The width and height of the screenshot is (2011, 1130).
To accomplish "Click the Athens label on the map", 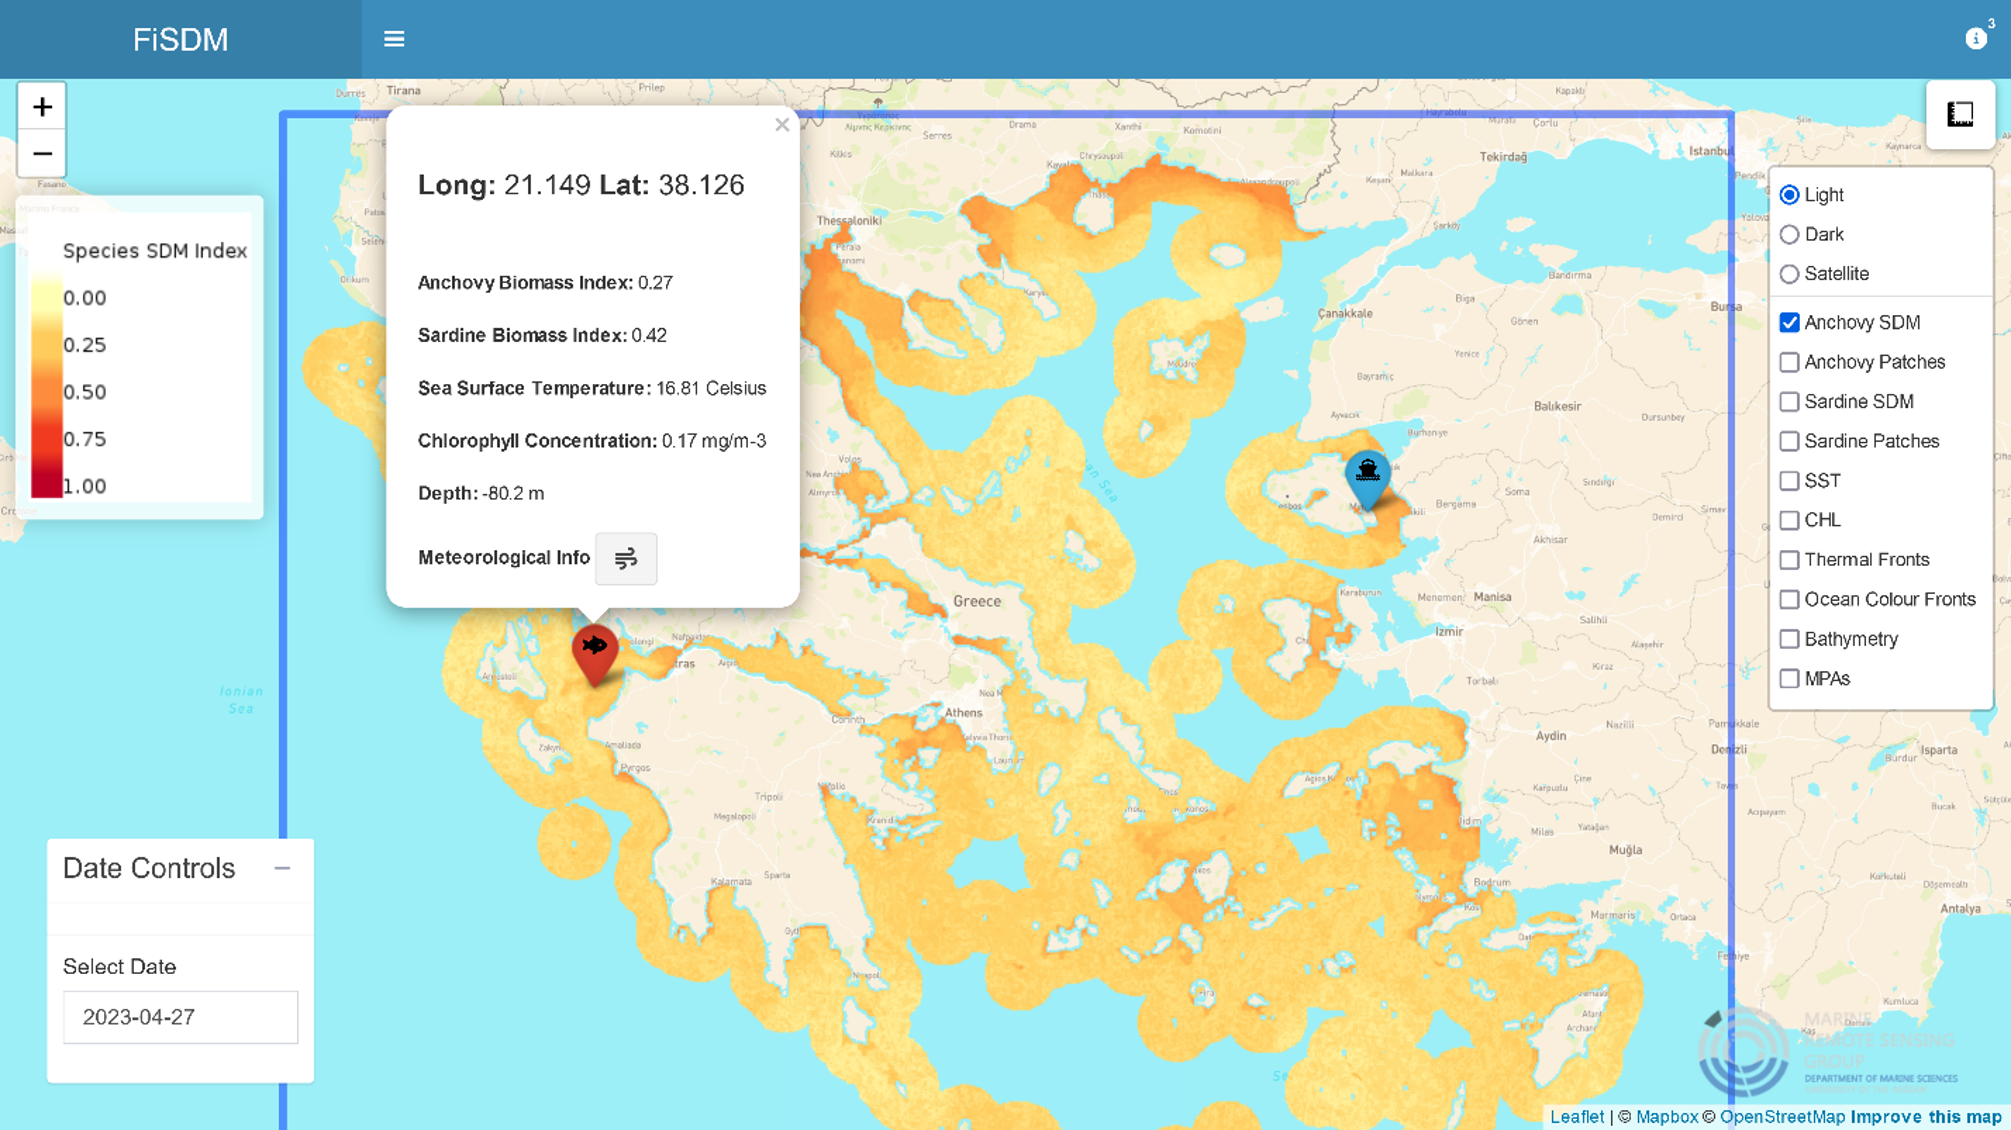I will click(964, 713).
